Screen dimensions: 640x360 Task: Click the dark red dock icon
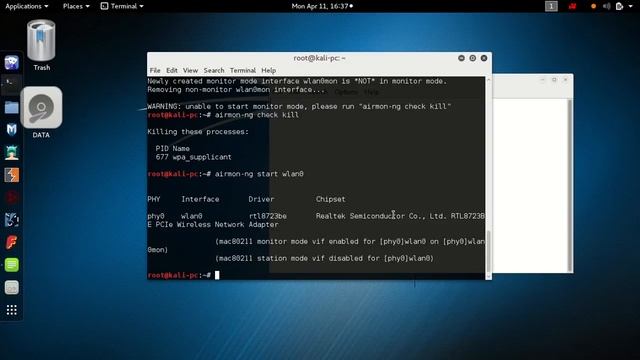(11, 198)
